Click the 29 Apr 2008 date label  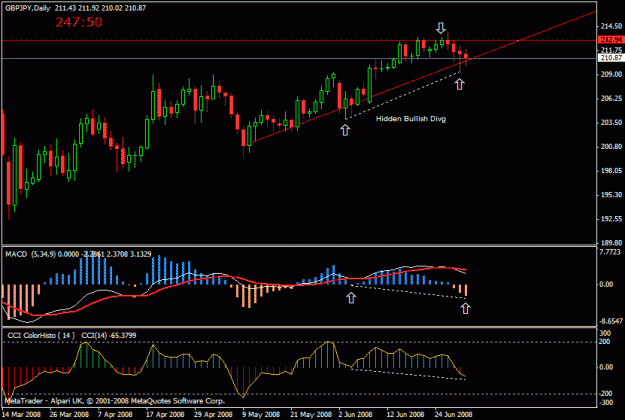tap(213, 414)
